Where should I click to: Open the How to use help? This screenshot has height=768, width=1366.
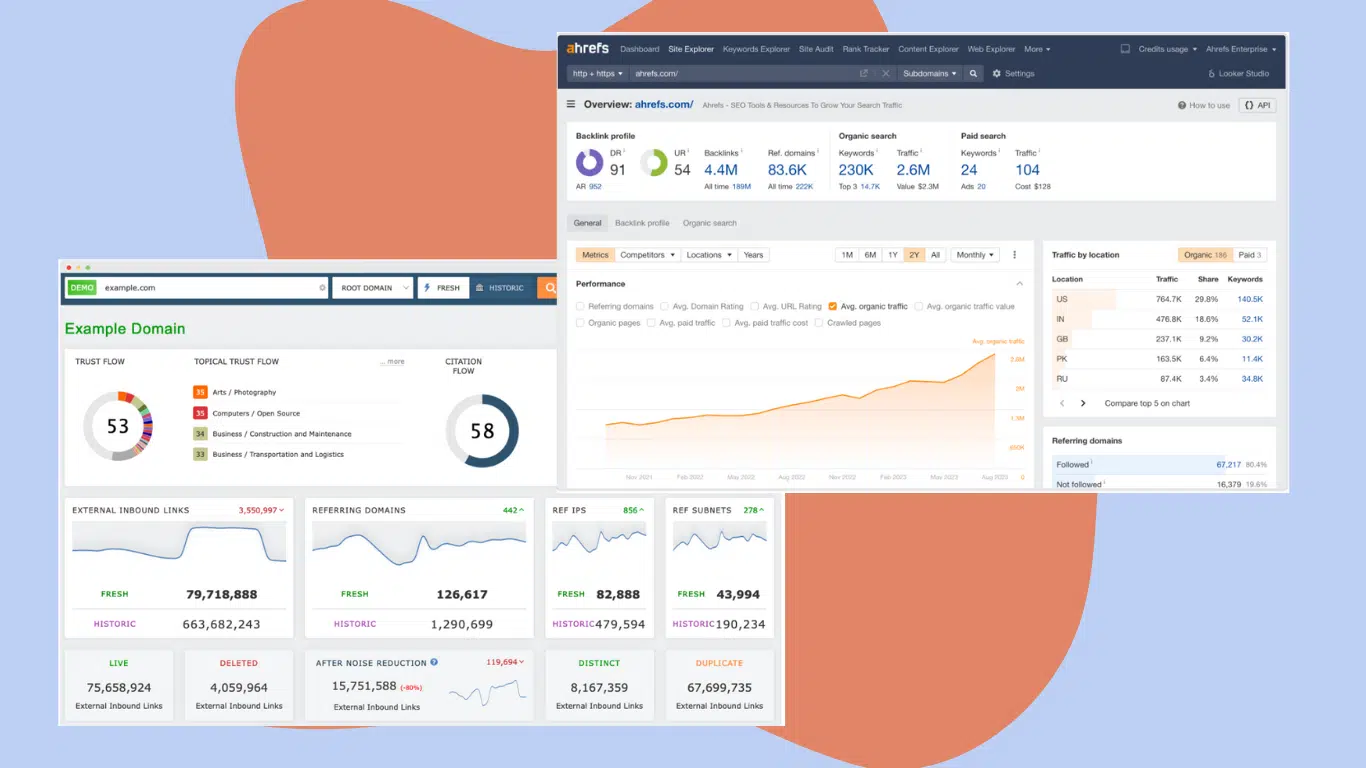pyautogui.click(x=1204, y=105)
